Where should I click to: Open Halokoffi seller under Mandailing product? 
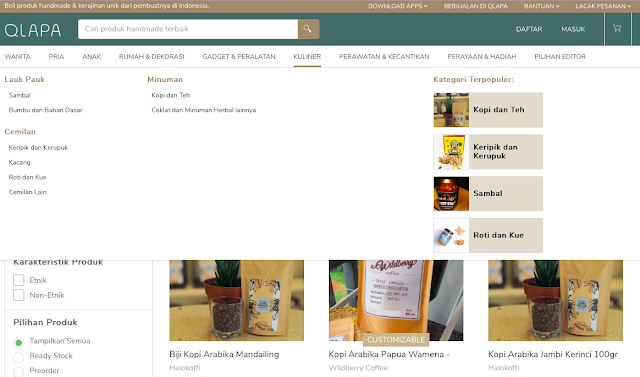(x=184, y=368)
